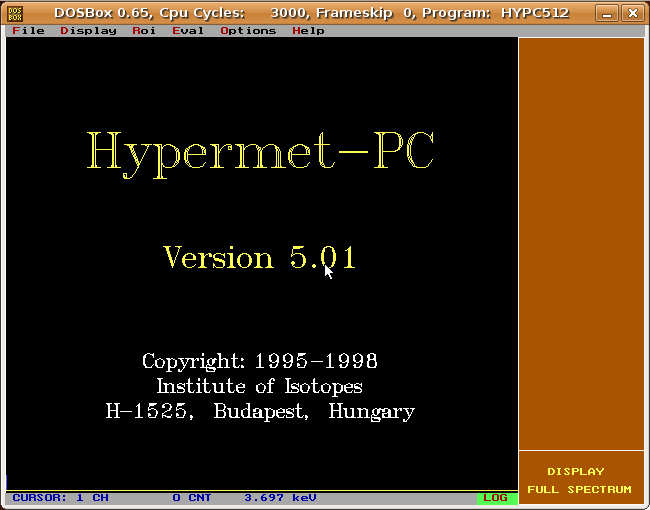Close the DOSBox window
The image size is (650, 510).
tap(633, 14)
